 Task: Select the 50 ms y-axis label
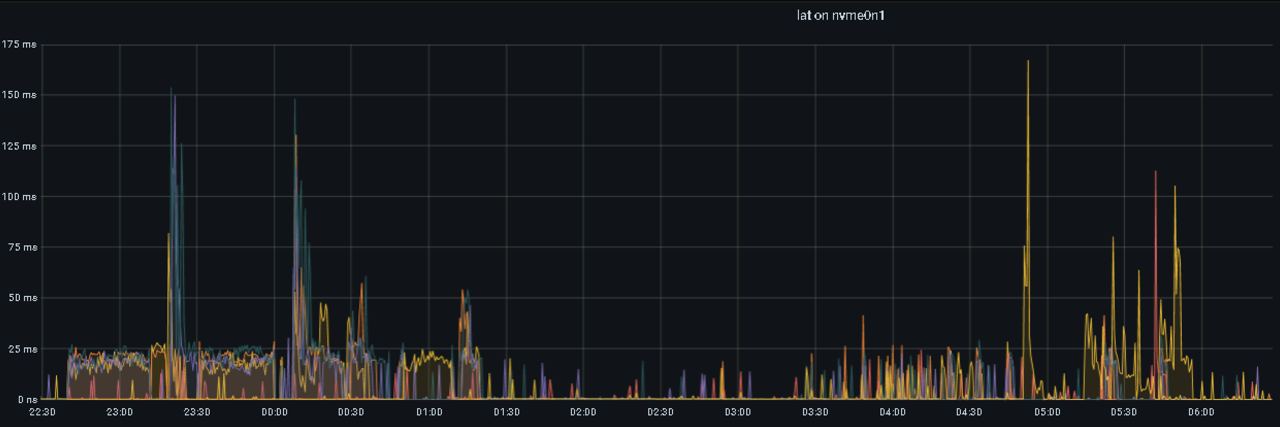pyautogui.click(x=22, y=298)
